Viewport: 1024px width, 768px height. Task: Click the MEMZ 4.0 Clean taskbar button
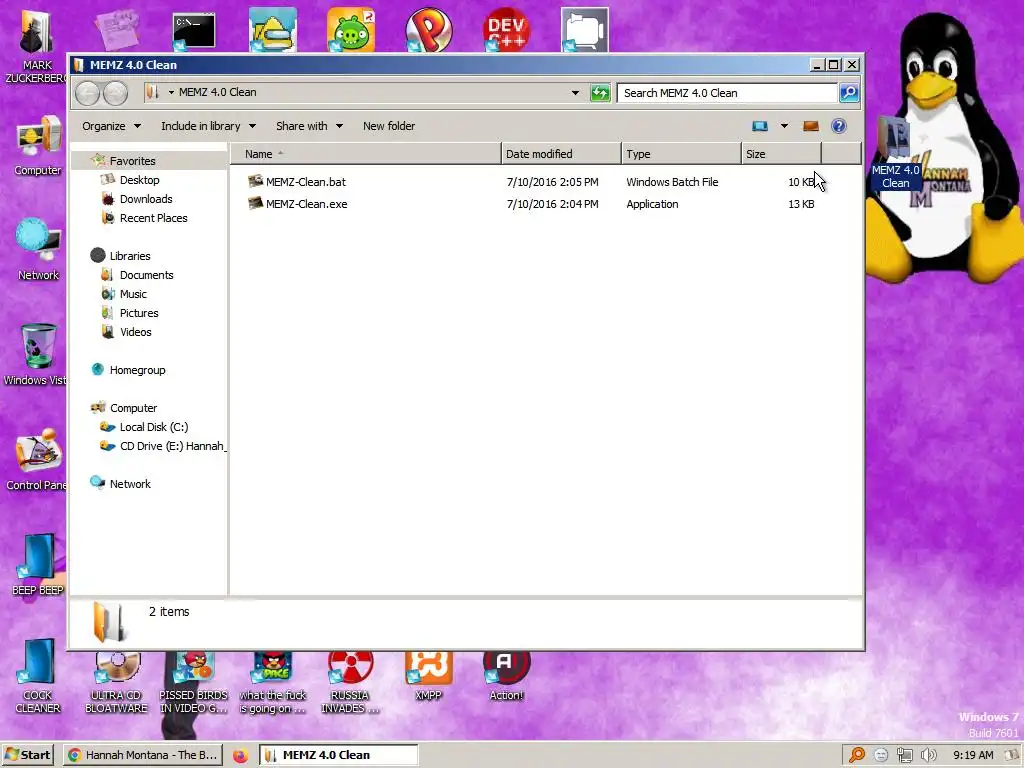(x=339, y=755)
